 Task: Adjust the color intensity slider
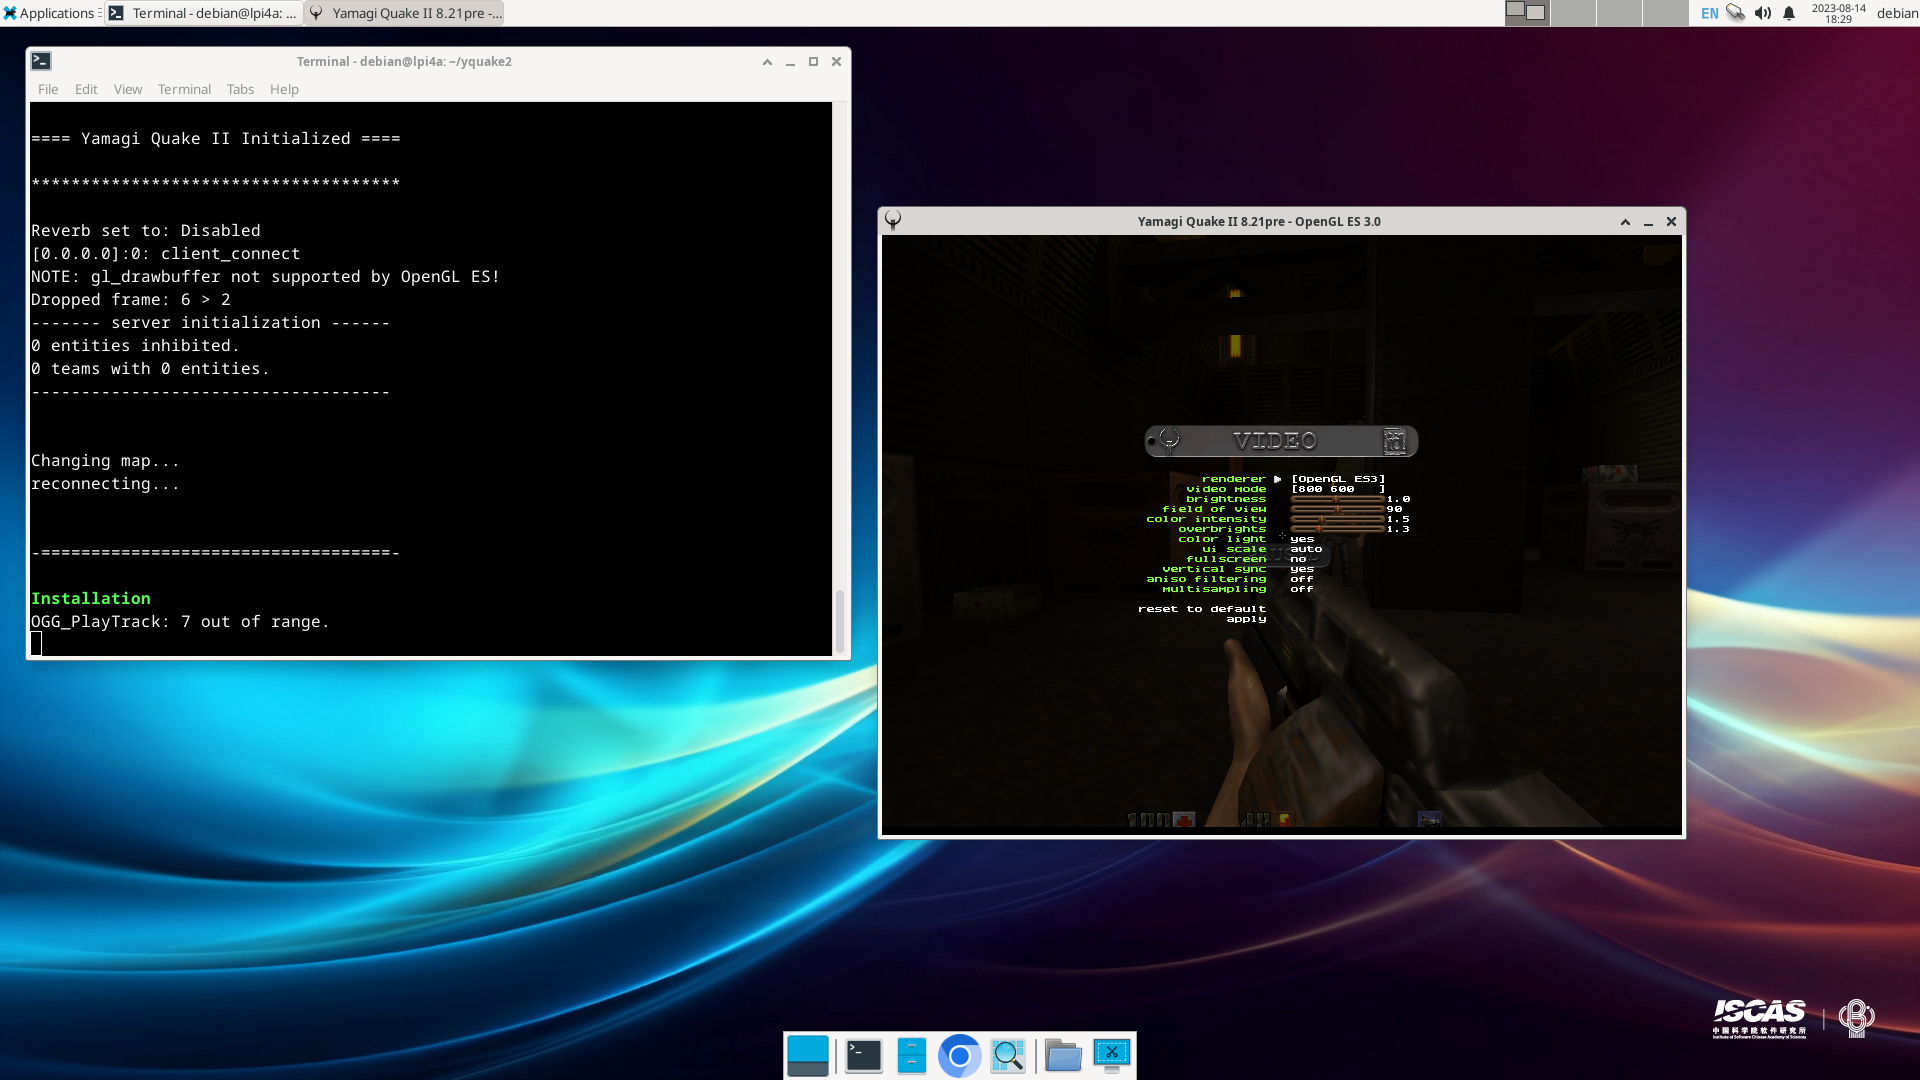(1337, 519)
